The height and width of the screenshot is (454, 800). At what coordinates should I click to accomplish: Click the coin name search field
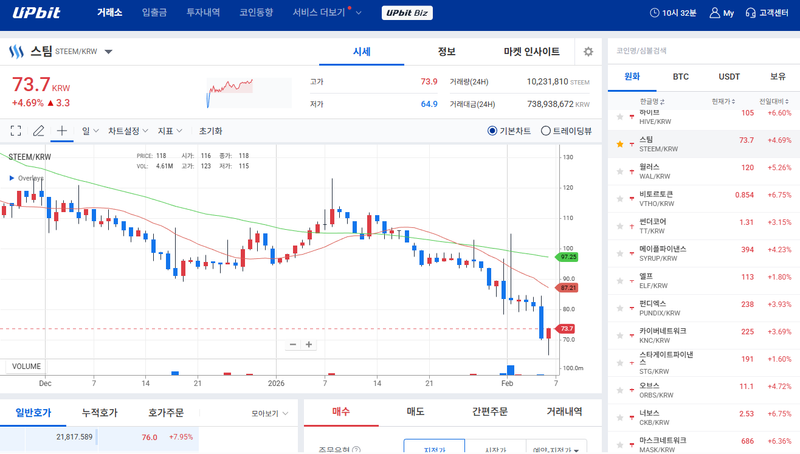pyautogui.click(x=700, y=49)
